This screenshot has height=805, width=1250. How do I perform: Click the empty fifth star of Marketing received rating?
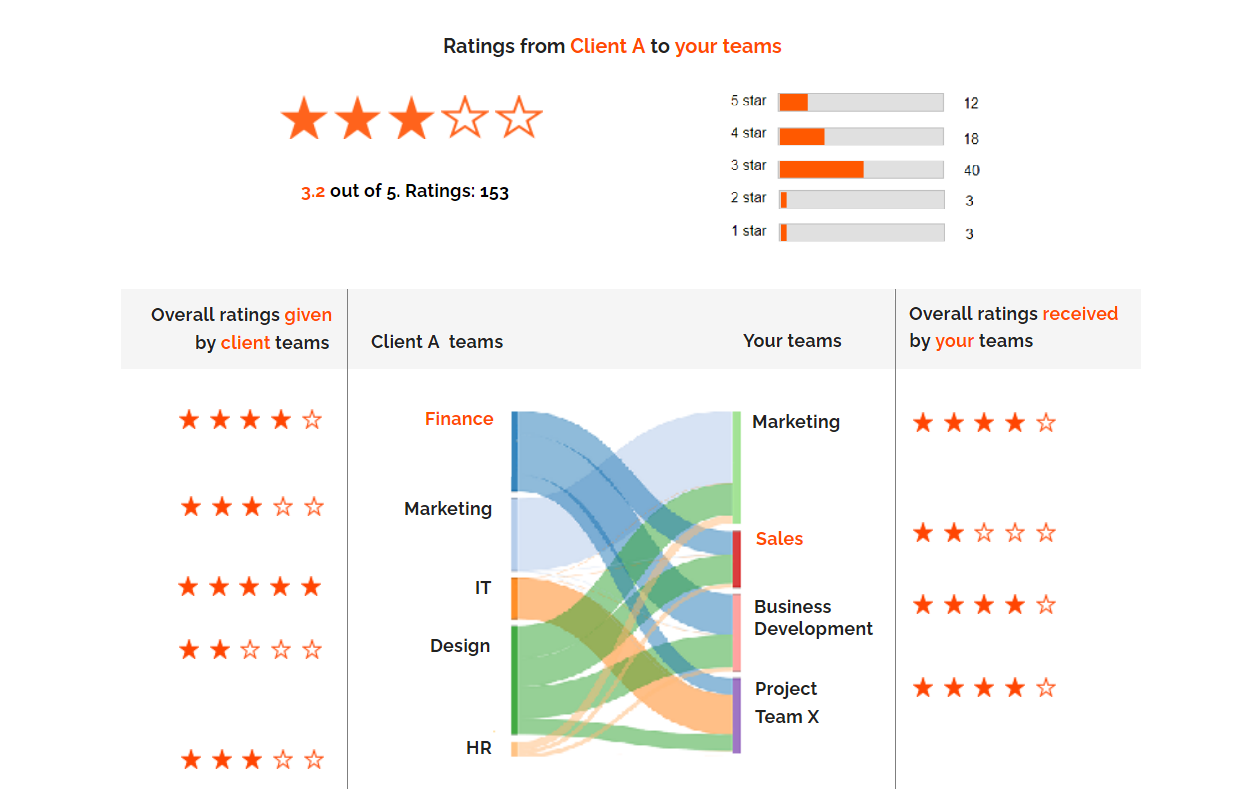(1046, 423)
